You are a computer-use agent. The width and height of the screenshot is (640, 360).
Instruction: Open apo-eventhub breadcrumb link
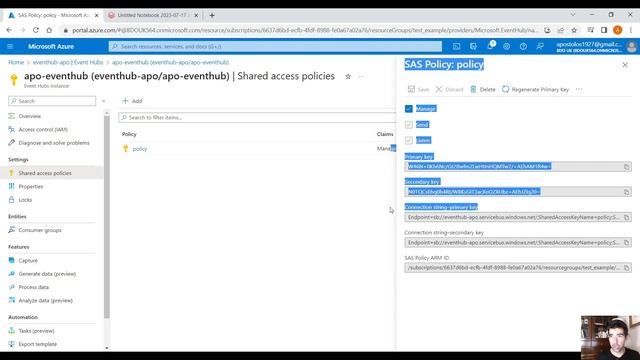pos(170,62)
